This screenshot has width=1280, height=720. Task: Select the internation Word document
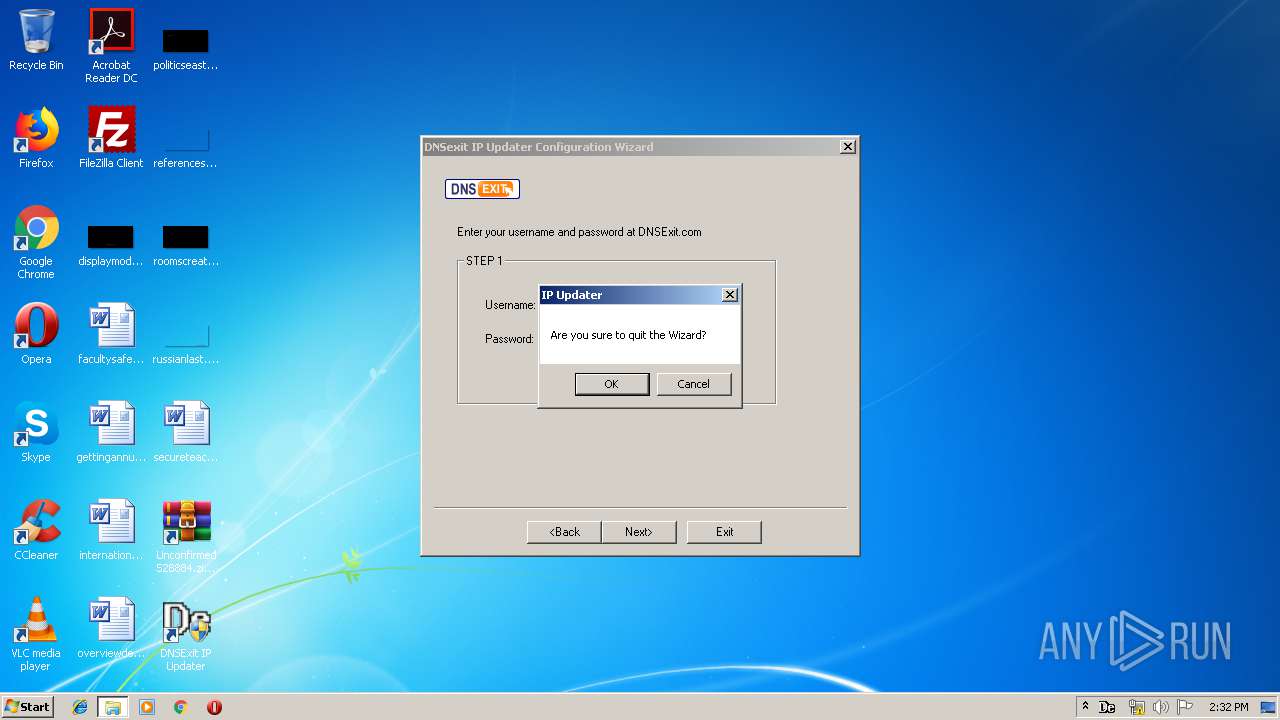tap(111, 530)
